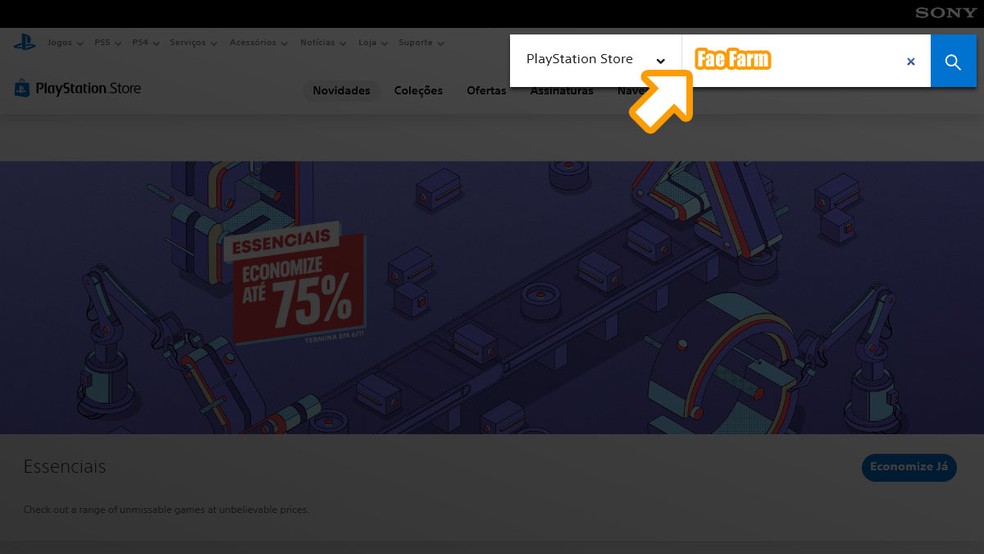Expand the Acessórios menu
This screenshot has height=554, width=984.
(259, 43)
